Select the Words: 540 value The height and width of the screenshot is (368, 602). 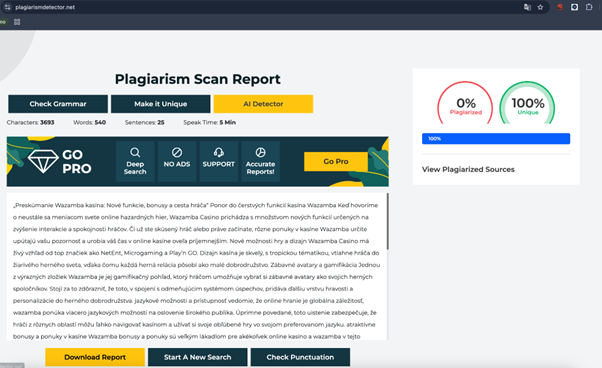100,122
